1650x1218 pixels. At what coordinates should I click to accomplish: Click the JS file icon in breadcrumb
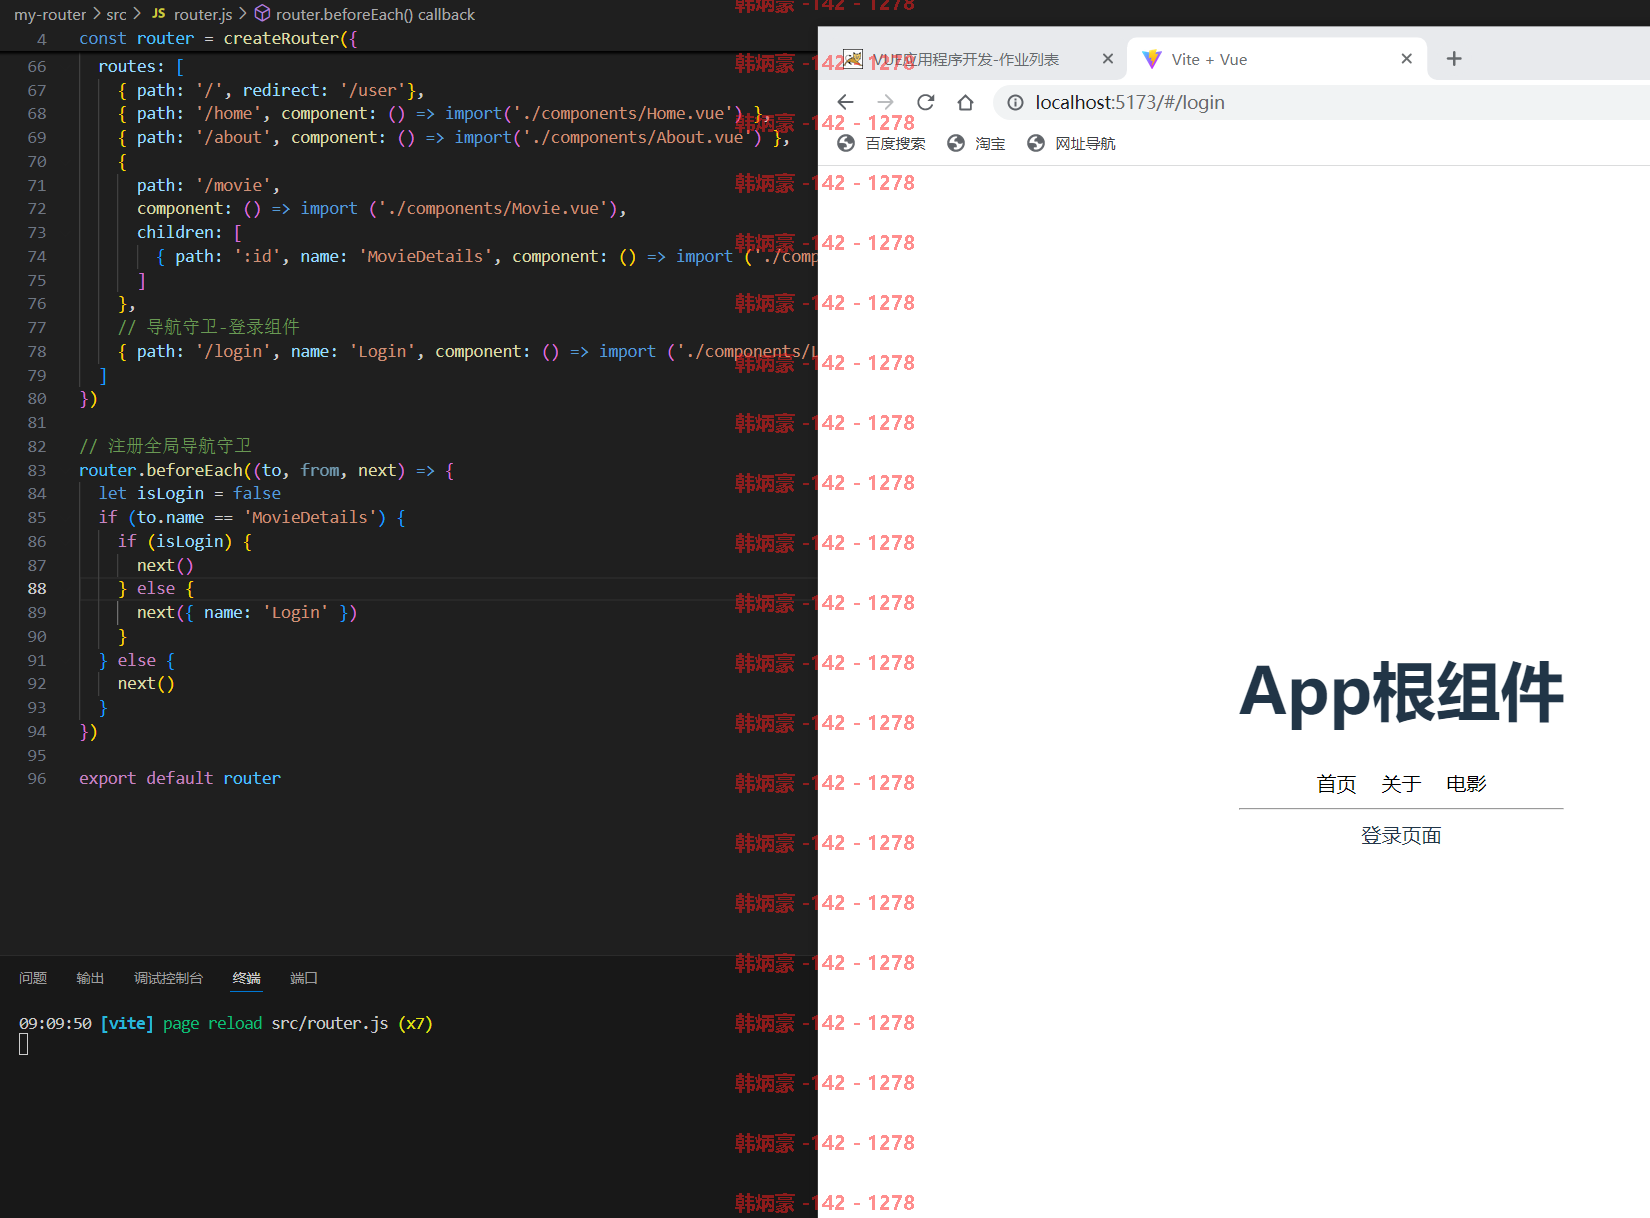pos(158,14)
